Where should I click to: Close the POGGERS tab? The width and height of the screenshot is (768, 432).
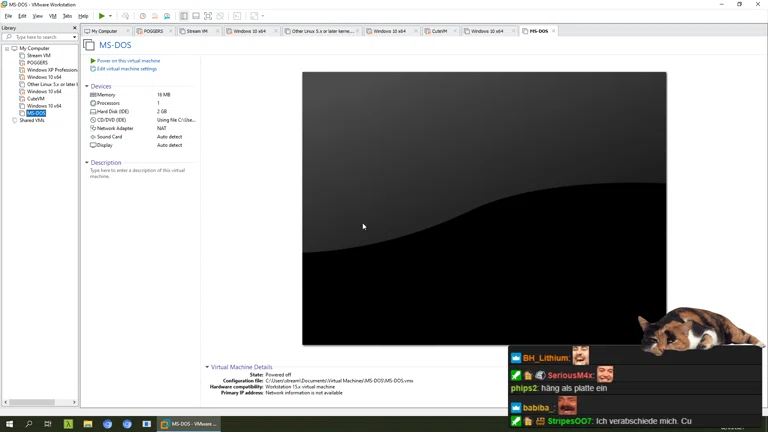pos(170,31)
